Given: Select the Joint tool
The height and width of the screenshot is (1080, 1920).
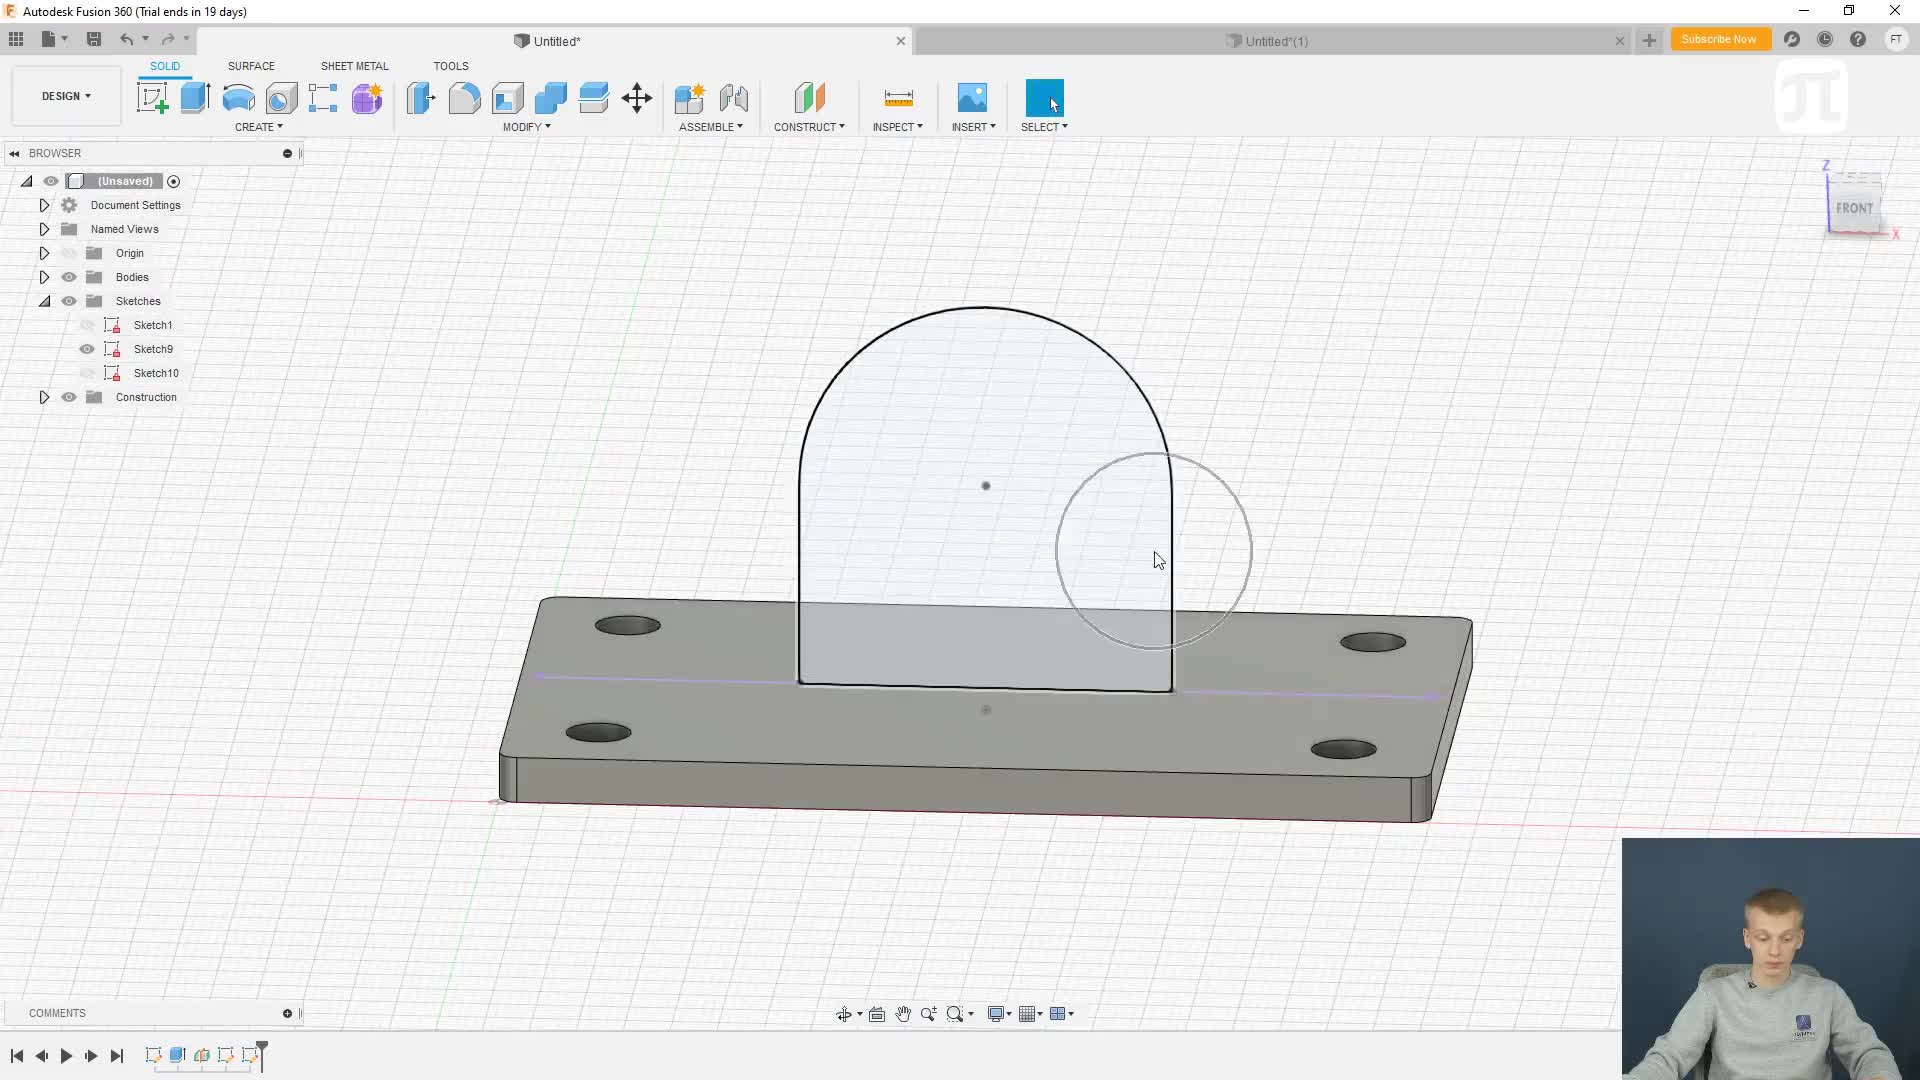Looking at the screenshot, I should pyautogui.click(x=734, y=98).
